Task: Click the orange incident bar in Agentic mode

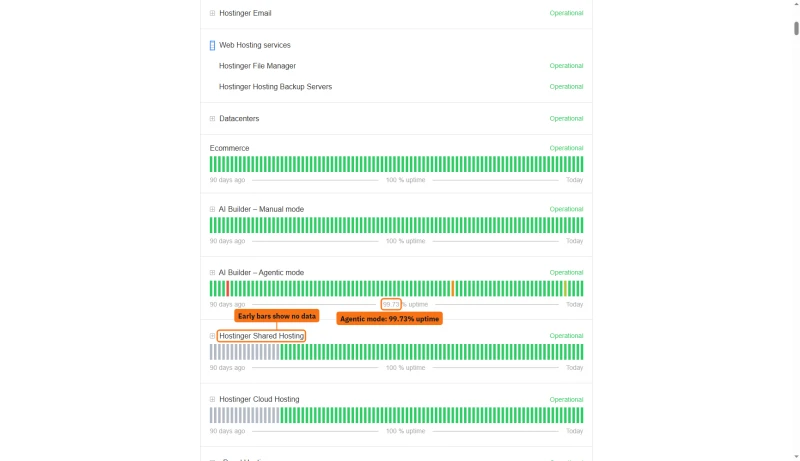Action: click(x=453, y=289)
